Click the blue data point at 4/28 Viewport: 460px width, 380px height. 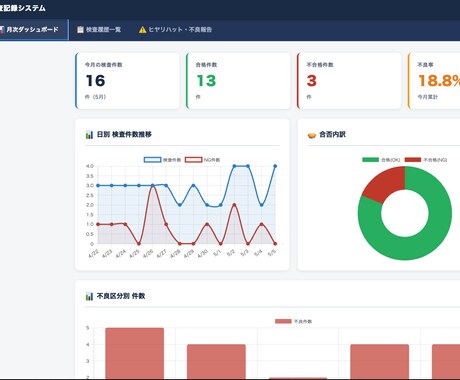180,205
